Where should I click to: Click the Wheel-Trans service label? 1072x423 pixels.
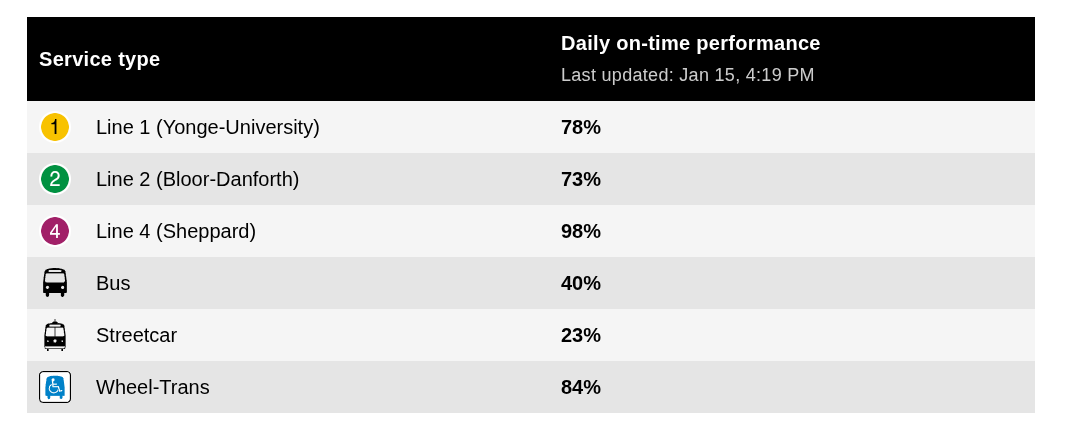point(152,387)
